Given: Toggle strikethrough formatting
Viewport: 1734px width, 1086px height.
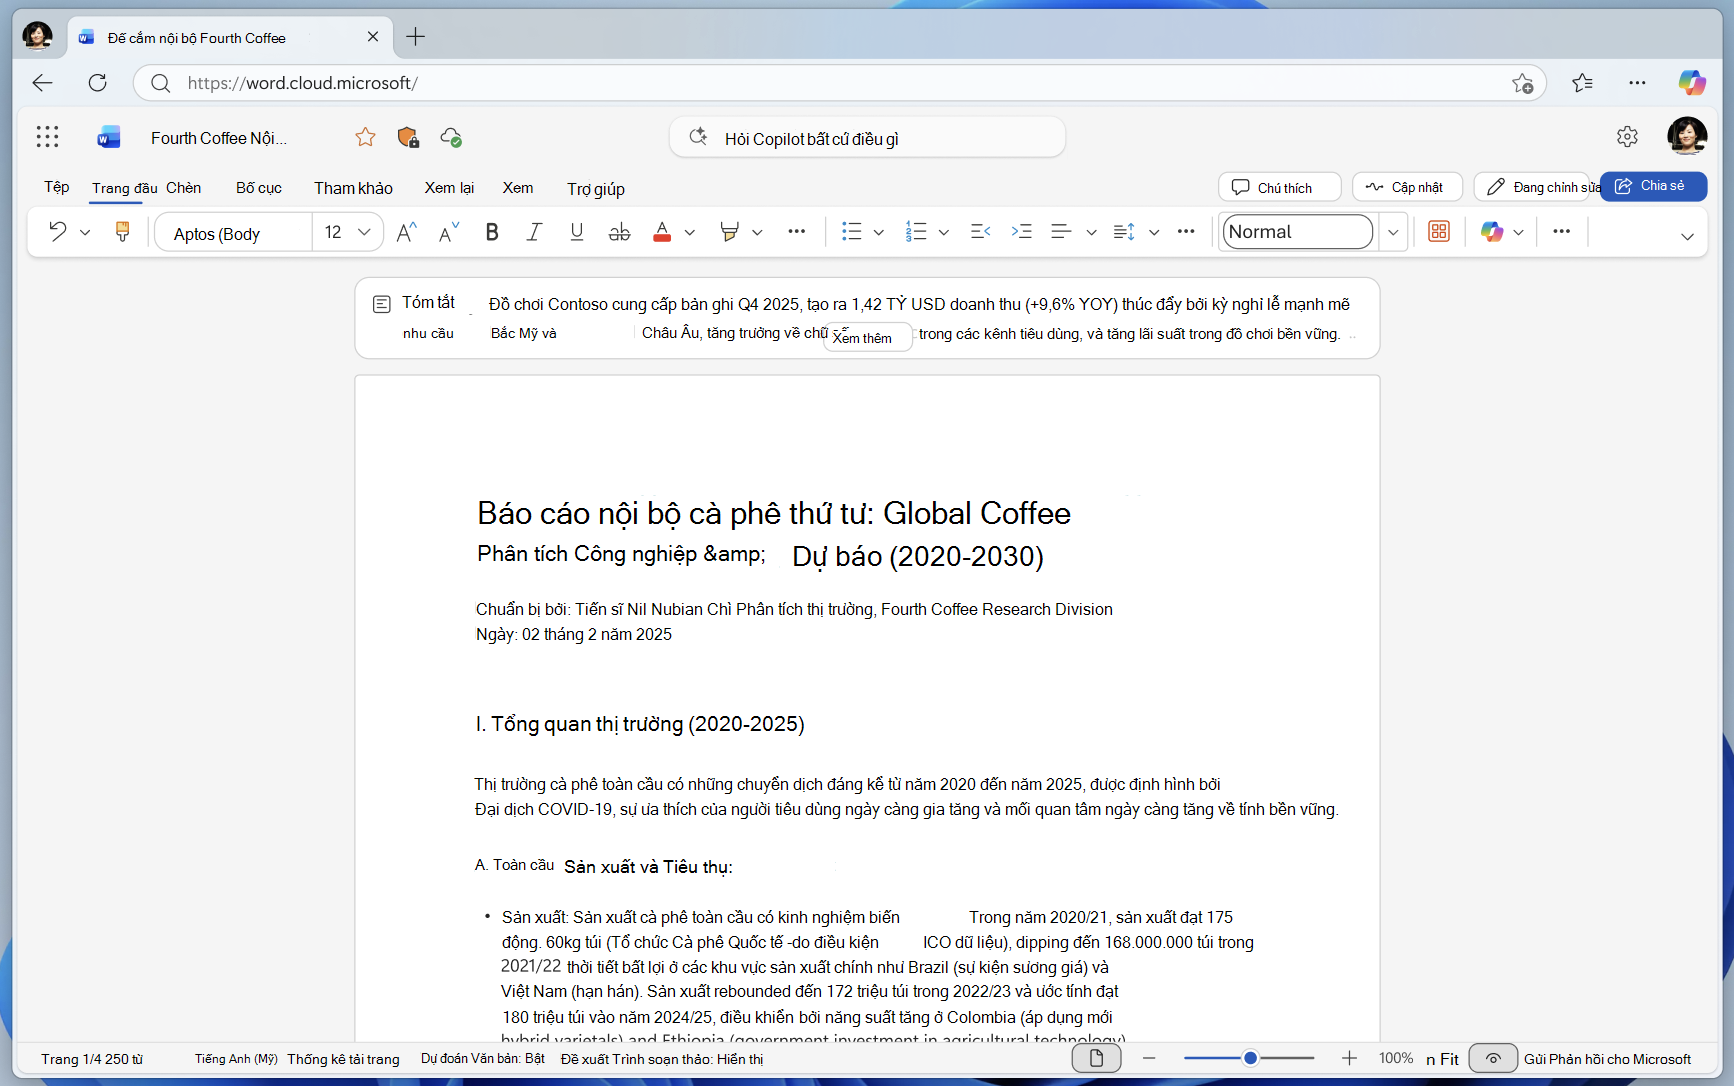Looking at the screenshot, I should pyautogui.click(x=620, y=232).
